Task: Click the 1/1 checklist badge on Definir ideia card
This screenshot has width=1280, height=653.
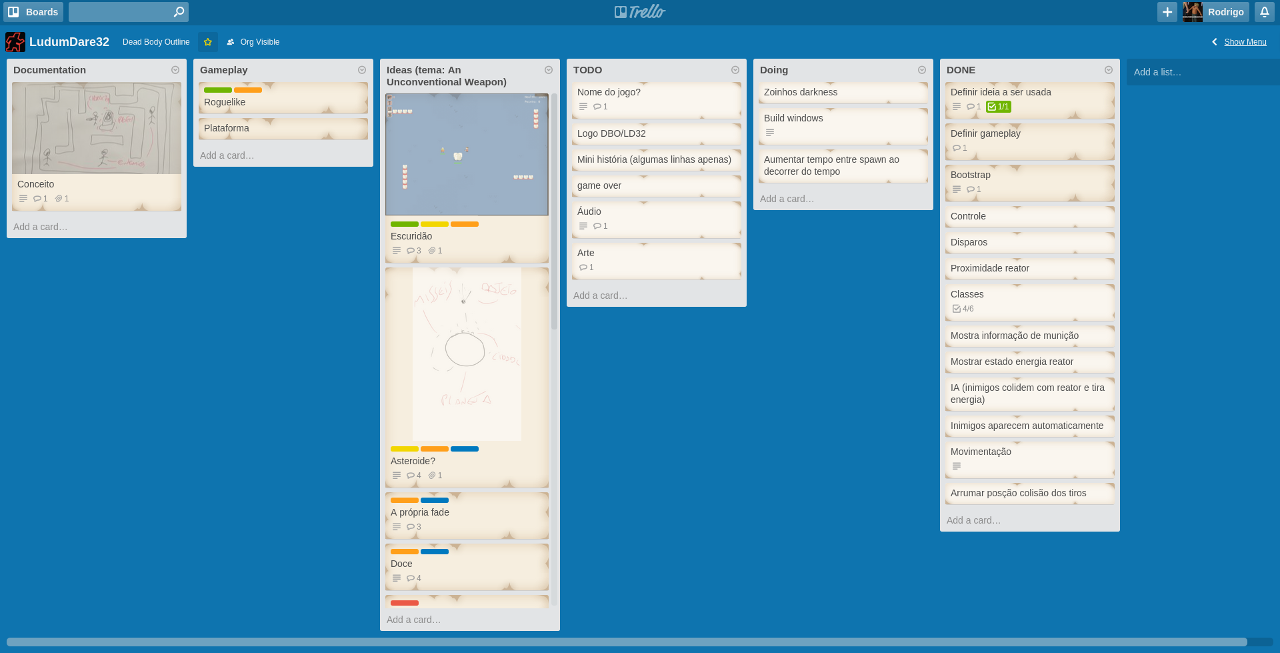Action: tap(998, 106)
